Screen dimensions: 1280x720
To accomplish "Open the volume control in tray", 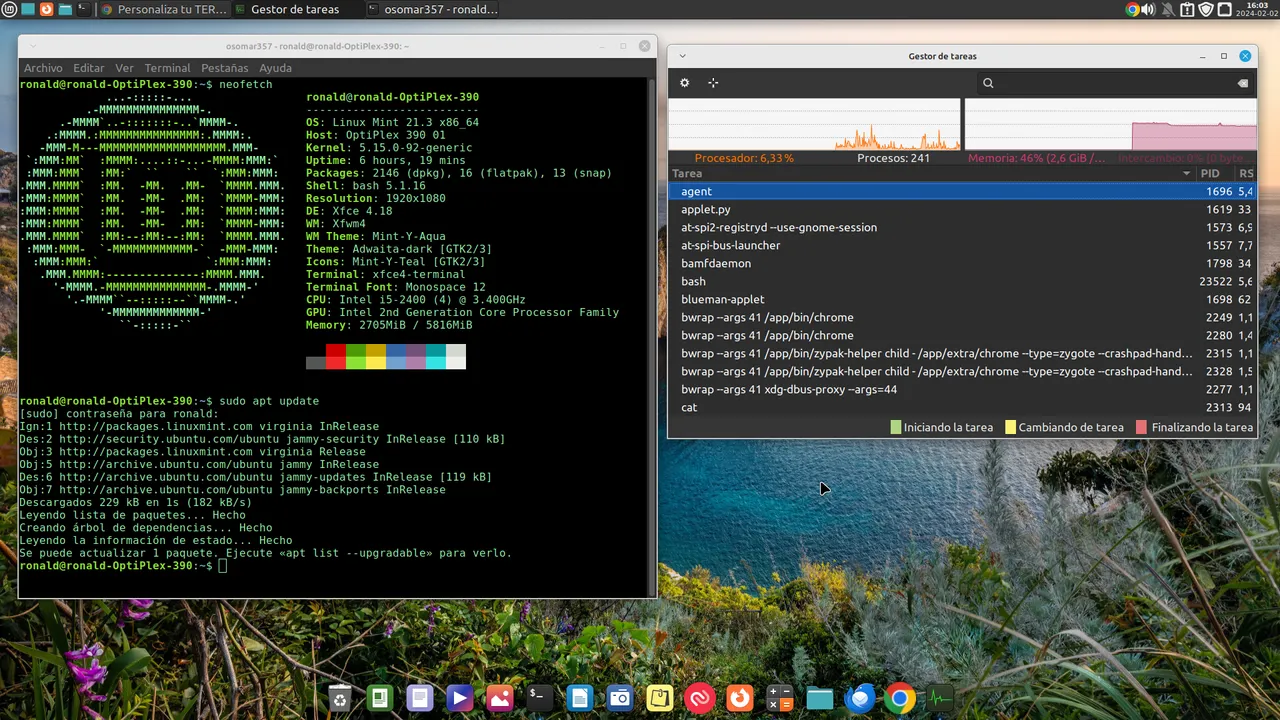I will tap(1147, 9).
